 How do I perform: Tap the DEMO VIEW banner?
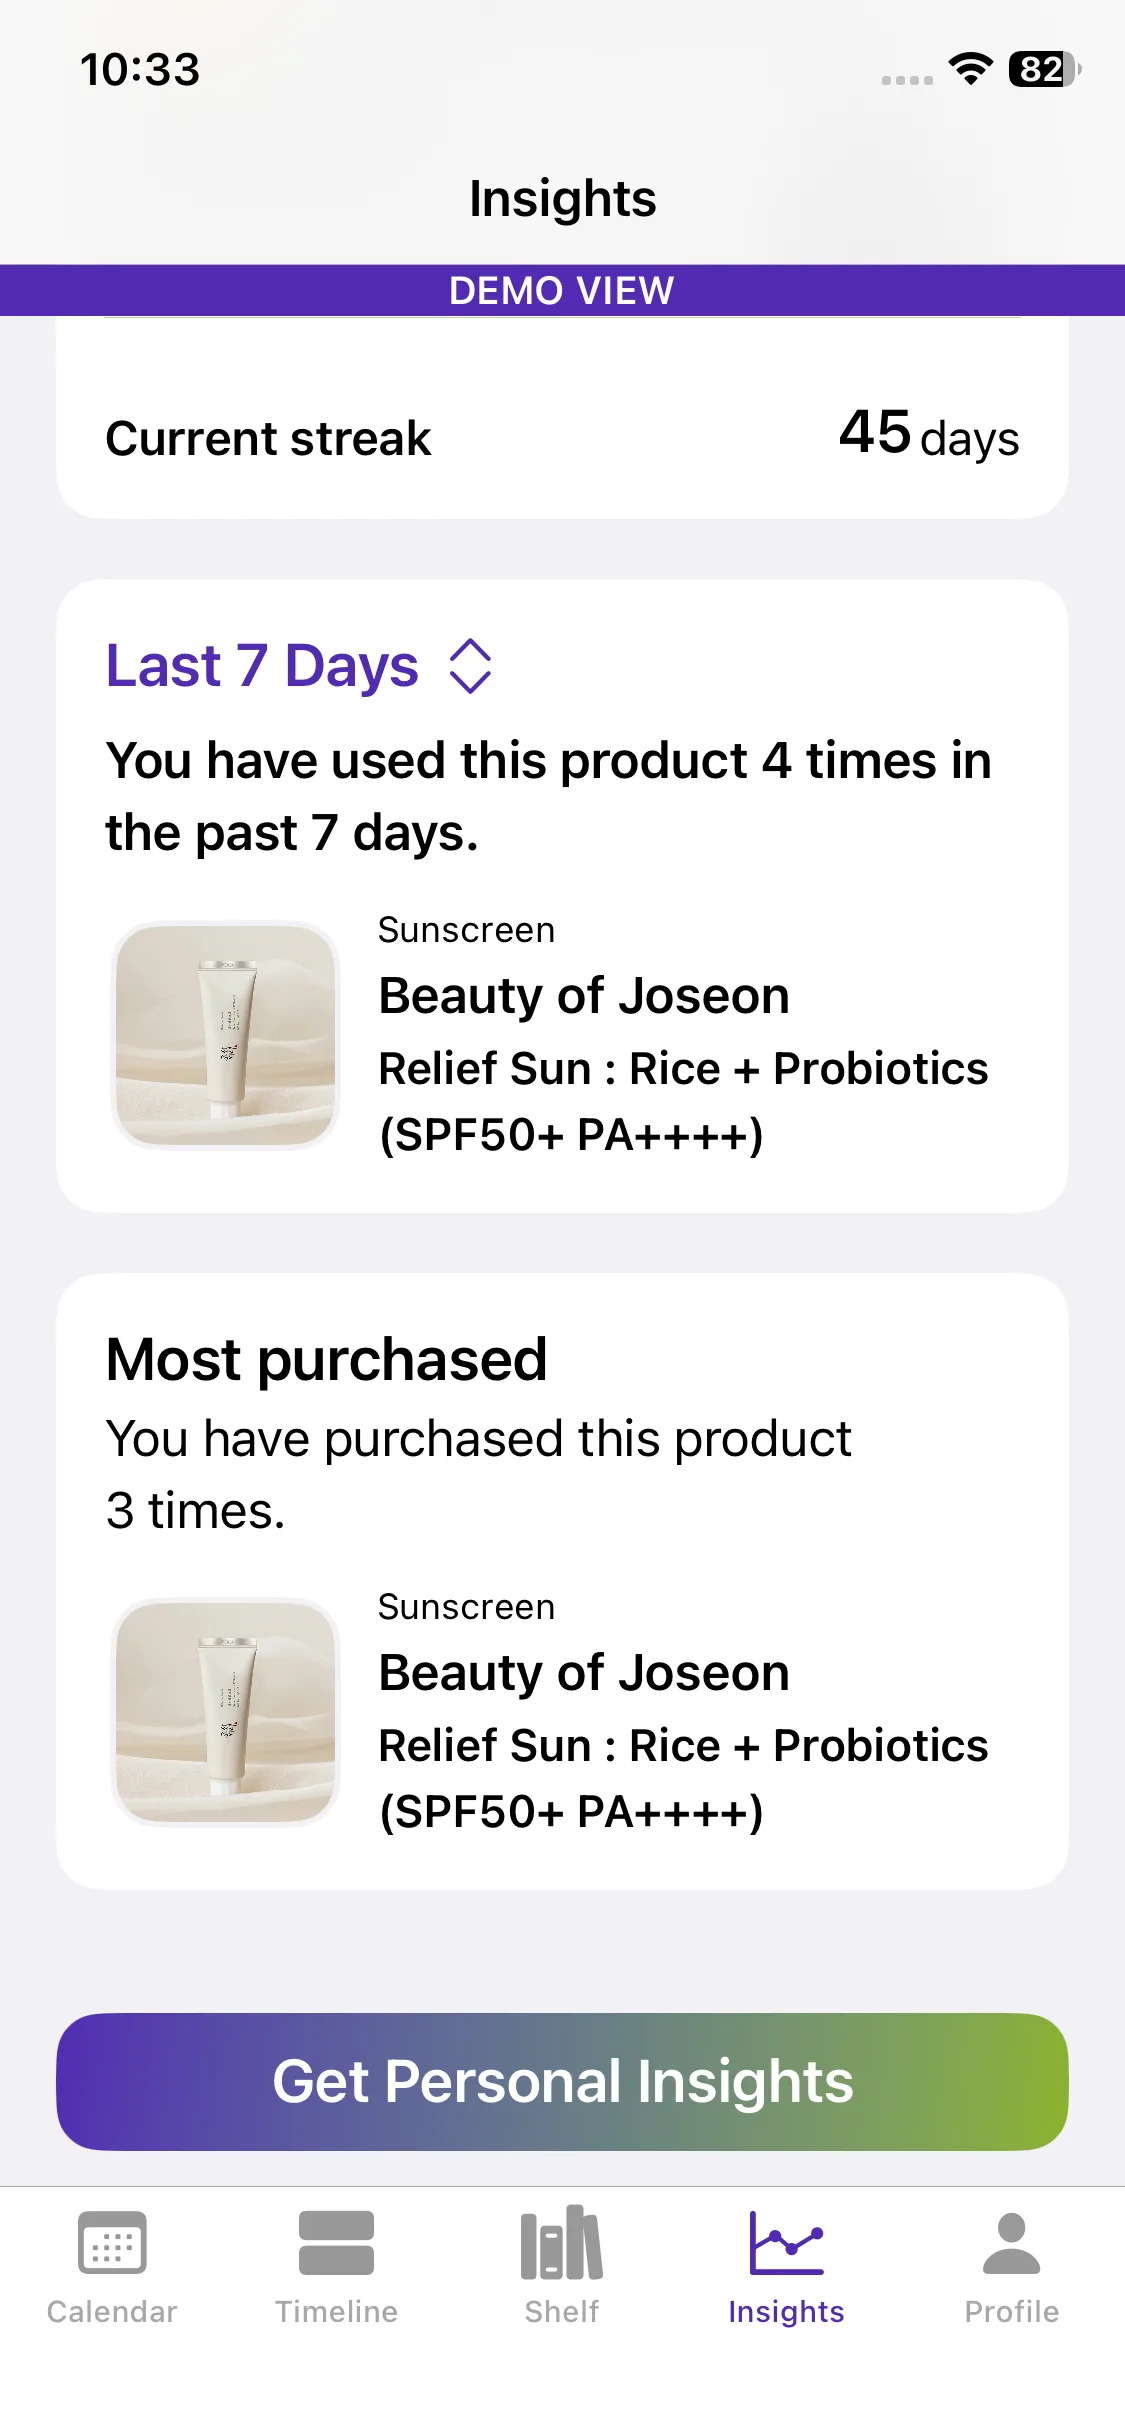[x=562, y=291]
